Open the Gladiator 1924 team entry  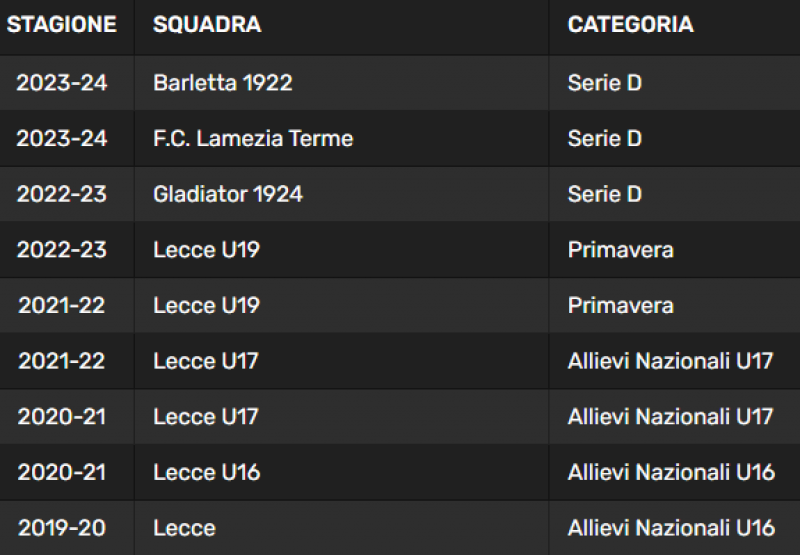[x=228, y=194]
